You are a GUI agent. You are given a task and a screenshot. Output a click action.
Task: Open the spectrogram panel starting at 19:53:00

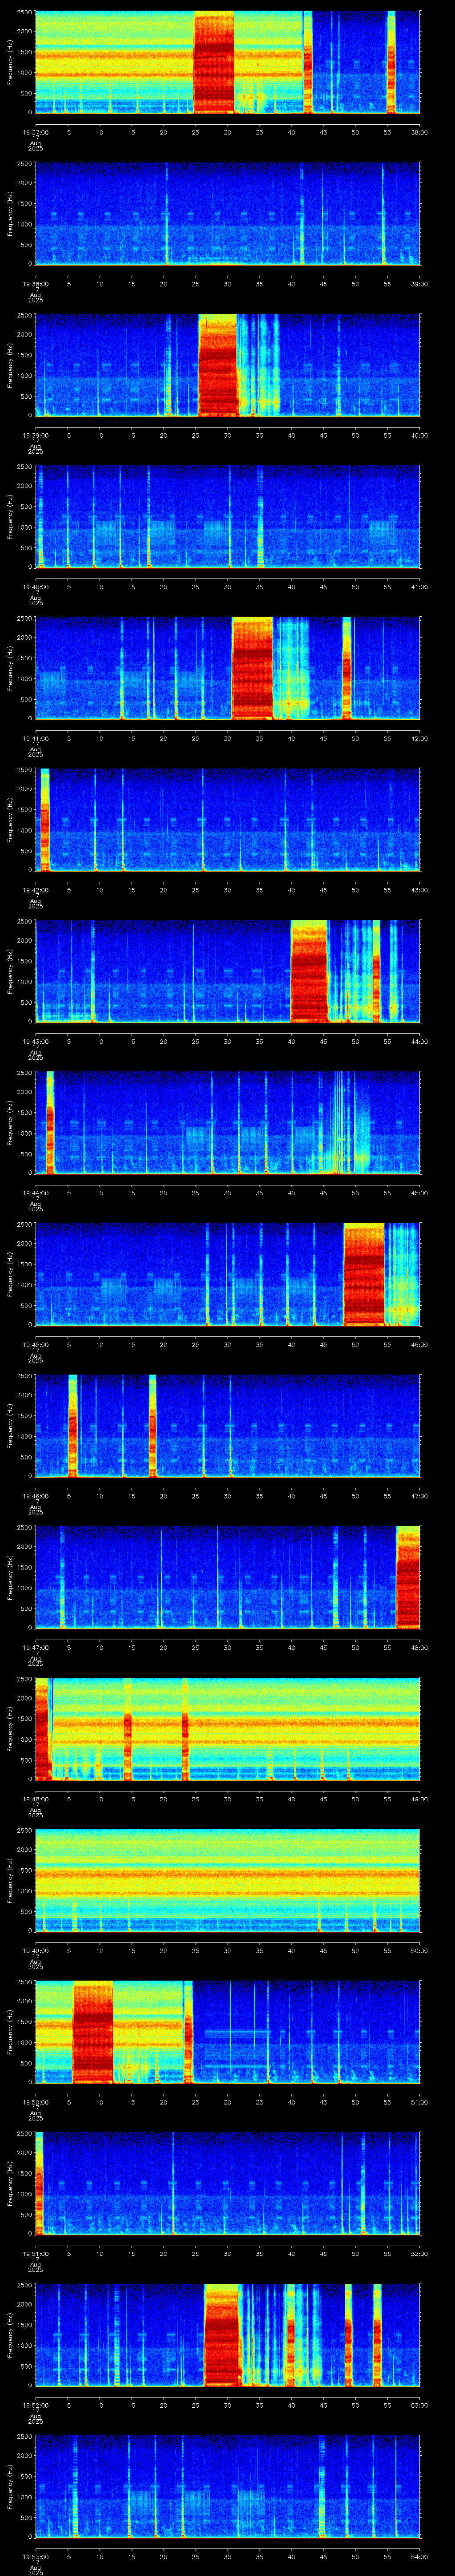(x=228, y=2486)
